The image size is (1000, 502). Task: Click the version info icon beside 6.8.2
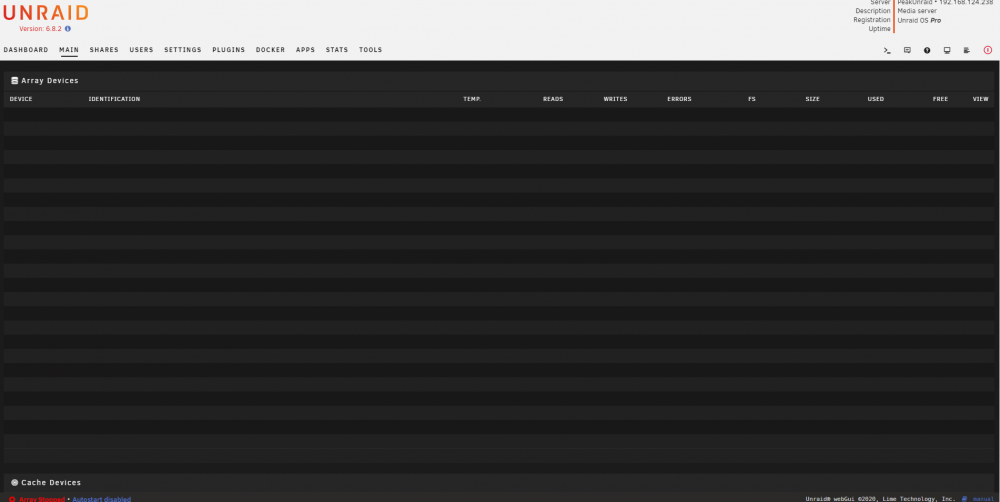click(x=68, y=29)
